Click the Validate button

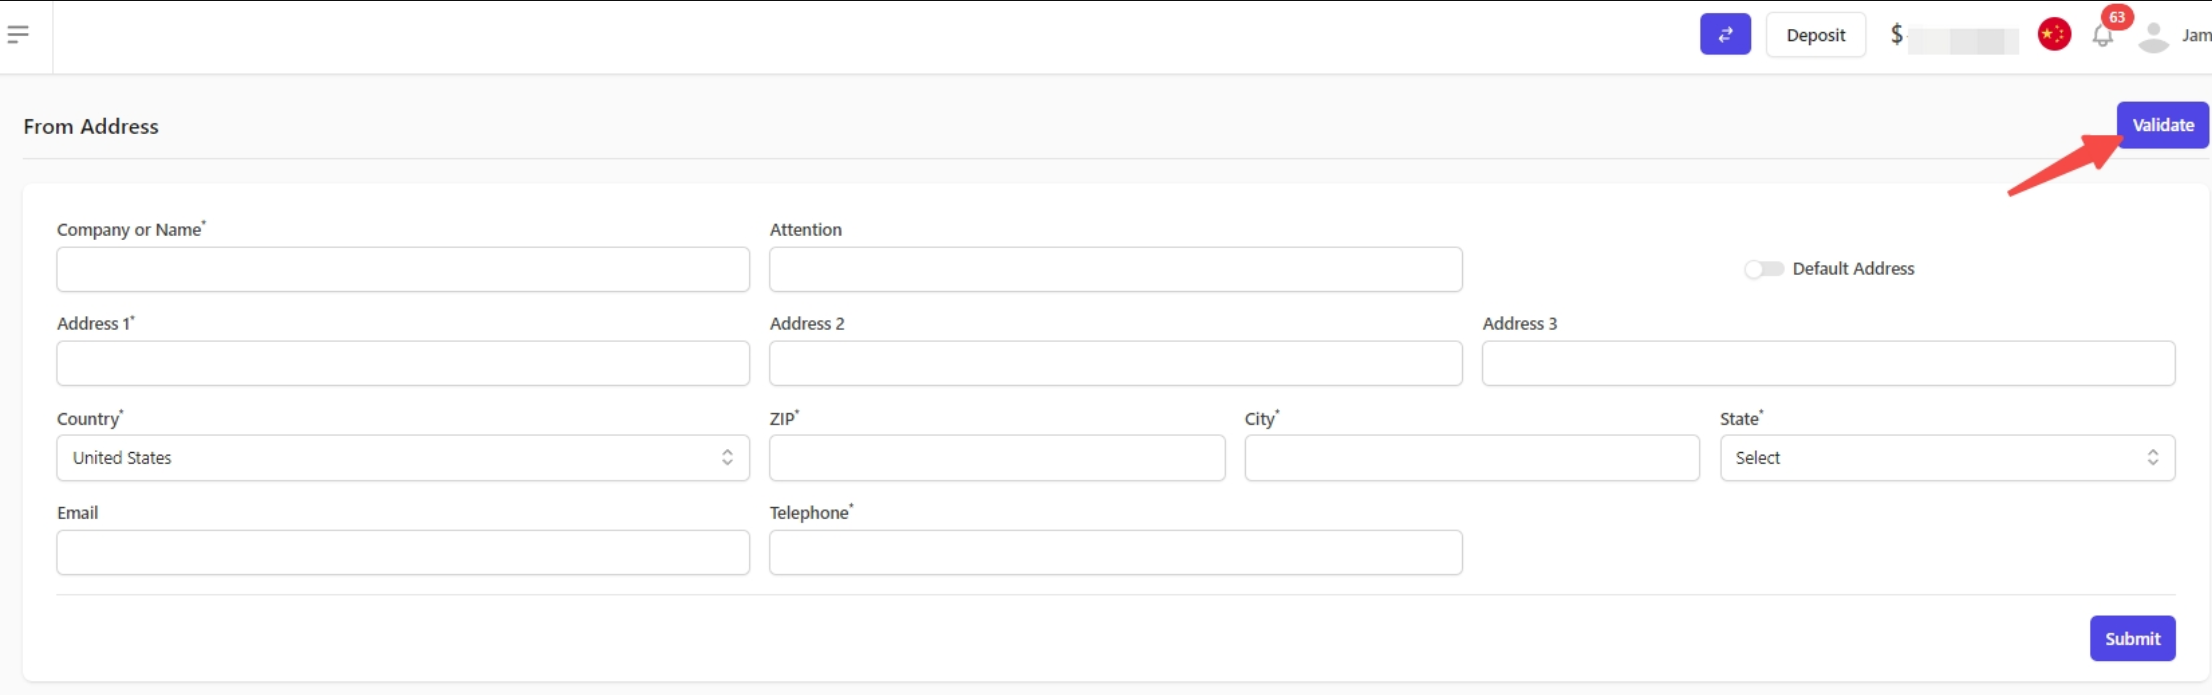[2162, 125]
